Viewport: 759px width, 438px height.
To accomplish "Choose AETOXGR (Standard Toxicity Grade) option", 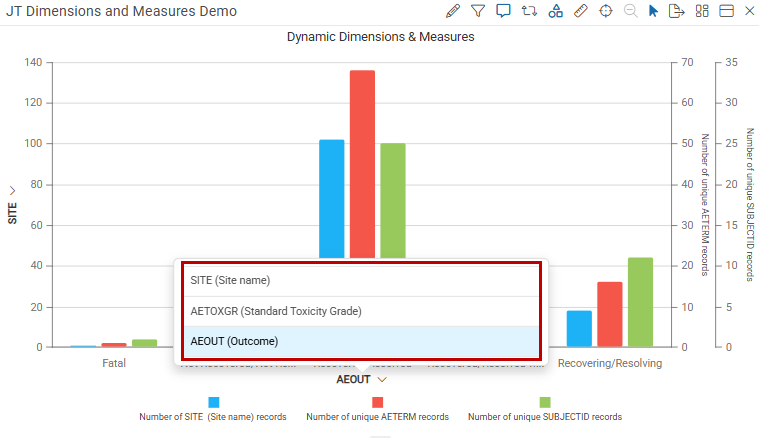I will click(362, 311).
